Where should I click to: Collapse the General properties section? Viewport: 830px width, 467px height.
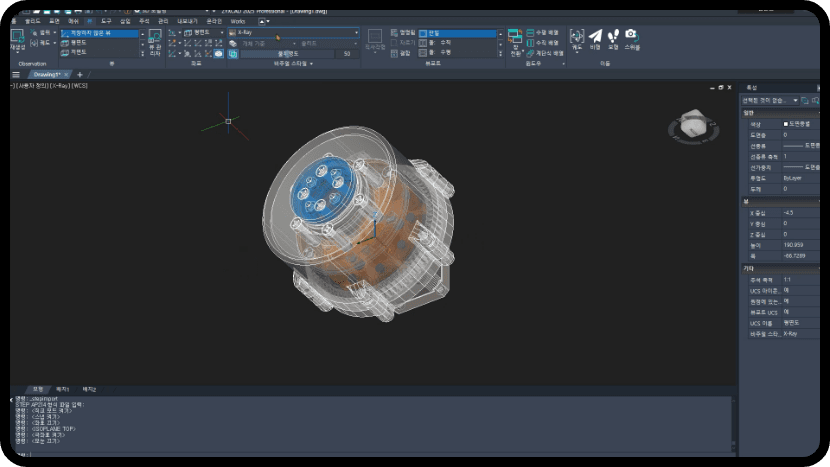click(748, 112)
